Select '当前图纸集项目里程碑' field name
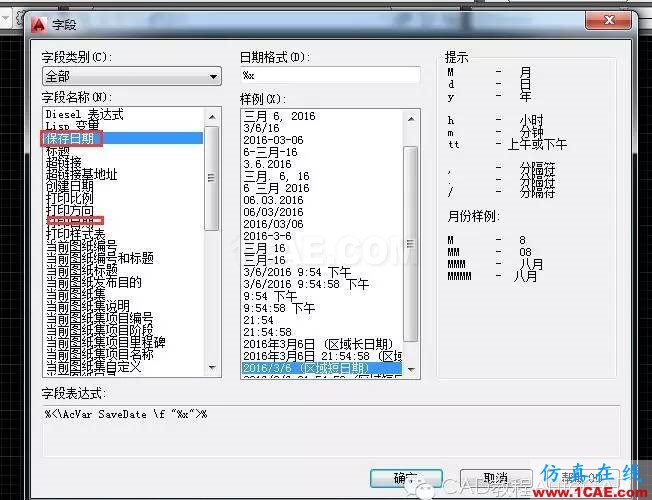 point(106,342)
